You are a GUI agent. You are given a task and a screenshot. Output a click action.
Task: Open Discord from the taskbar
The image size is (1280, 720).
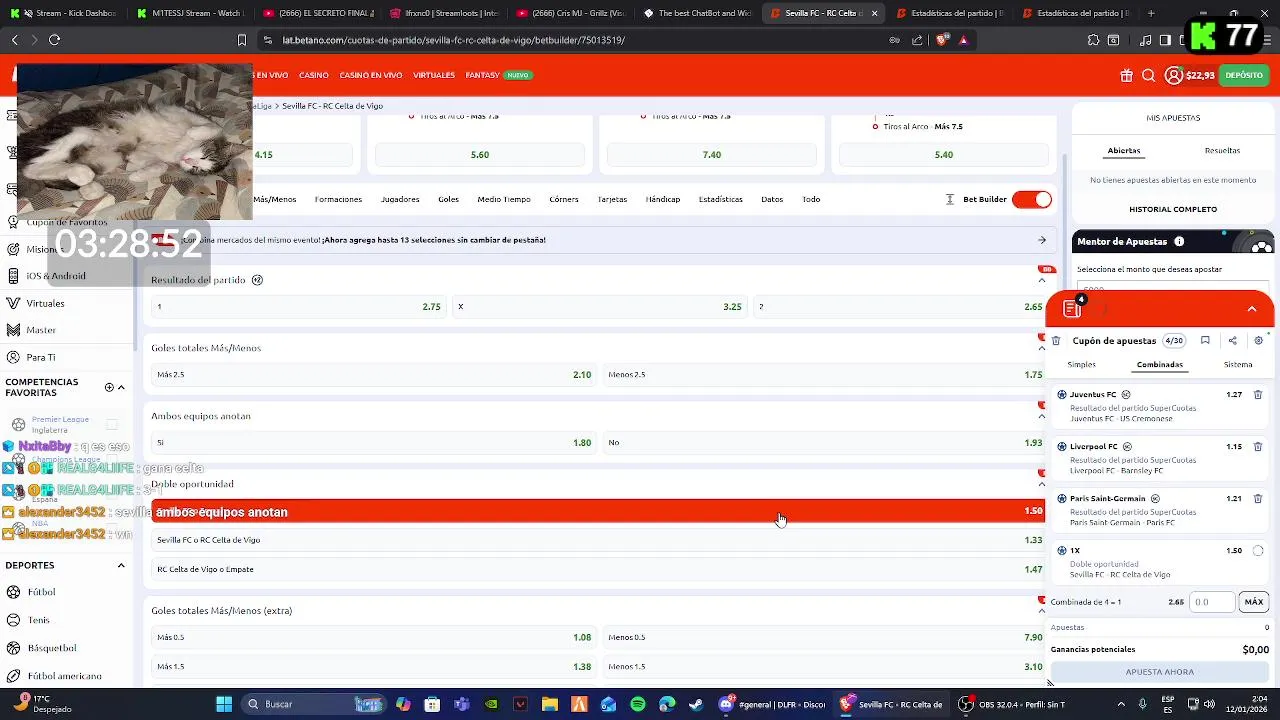click(x=773, y=704)
